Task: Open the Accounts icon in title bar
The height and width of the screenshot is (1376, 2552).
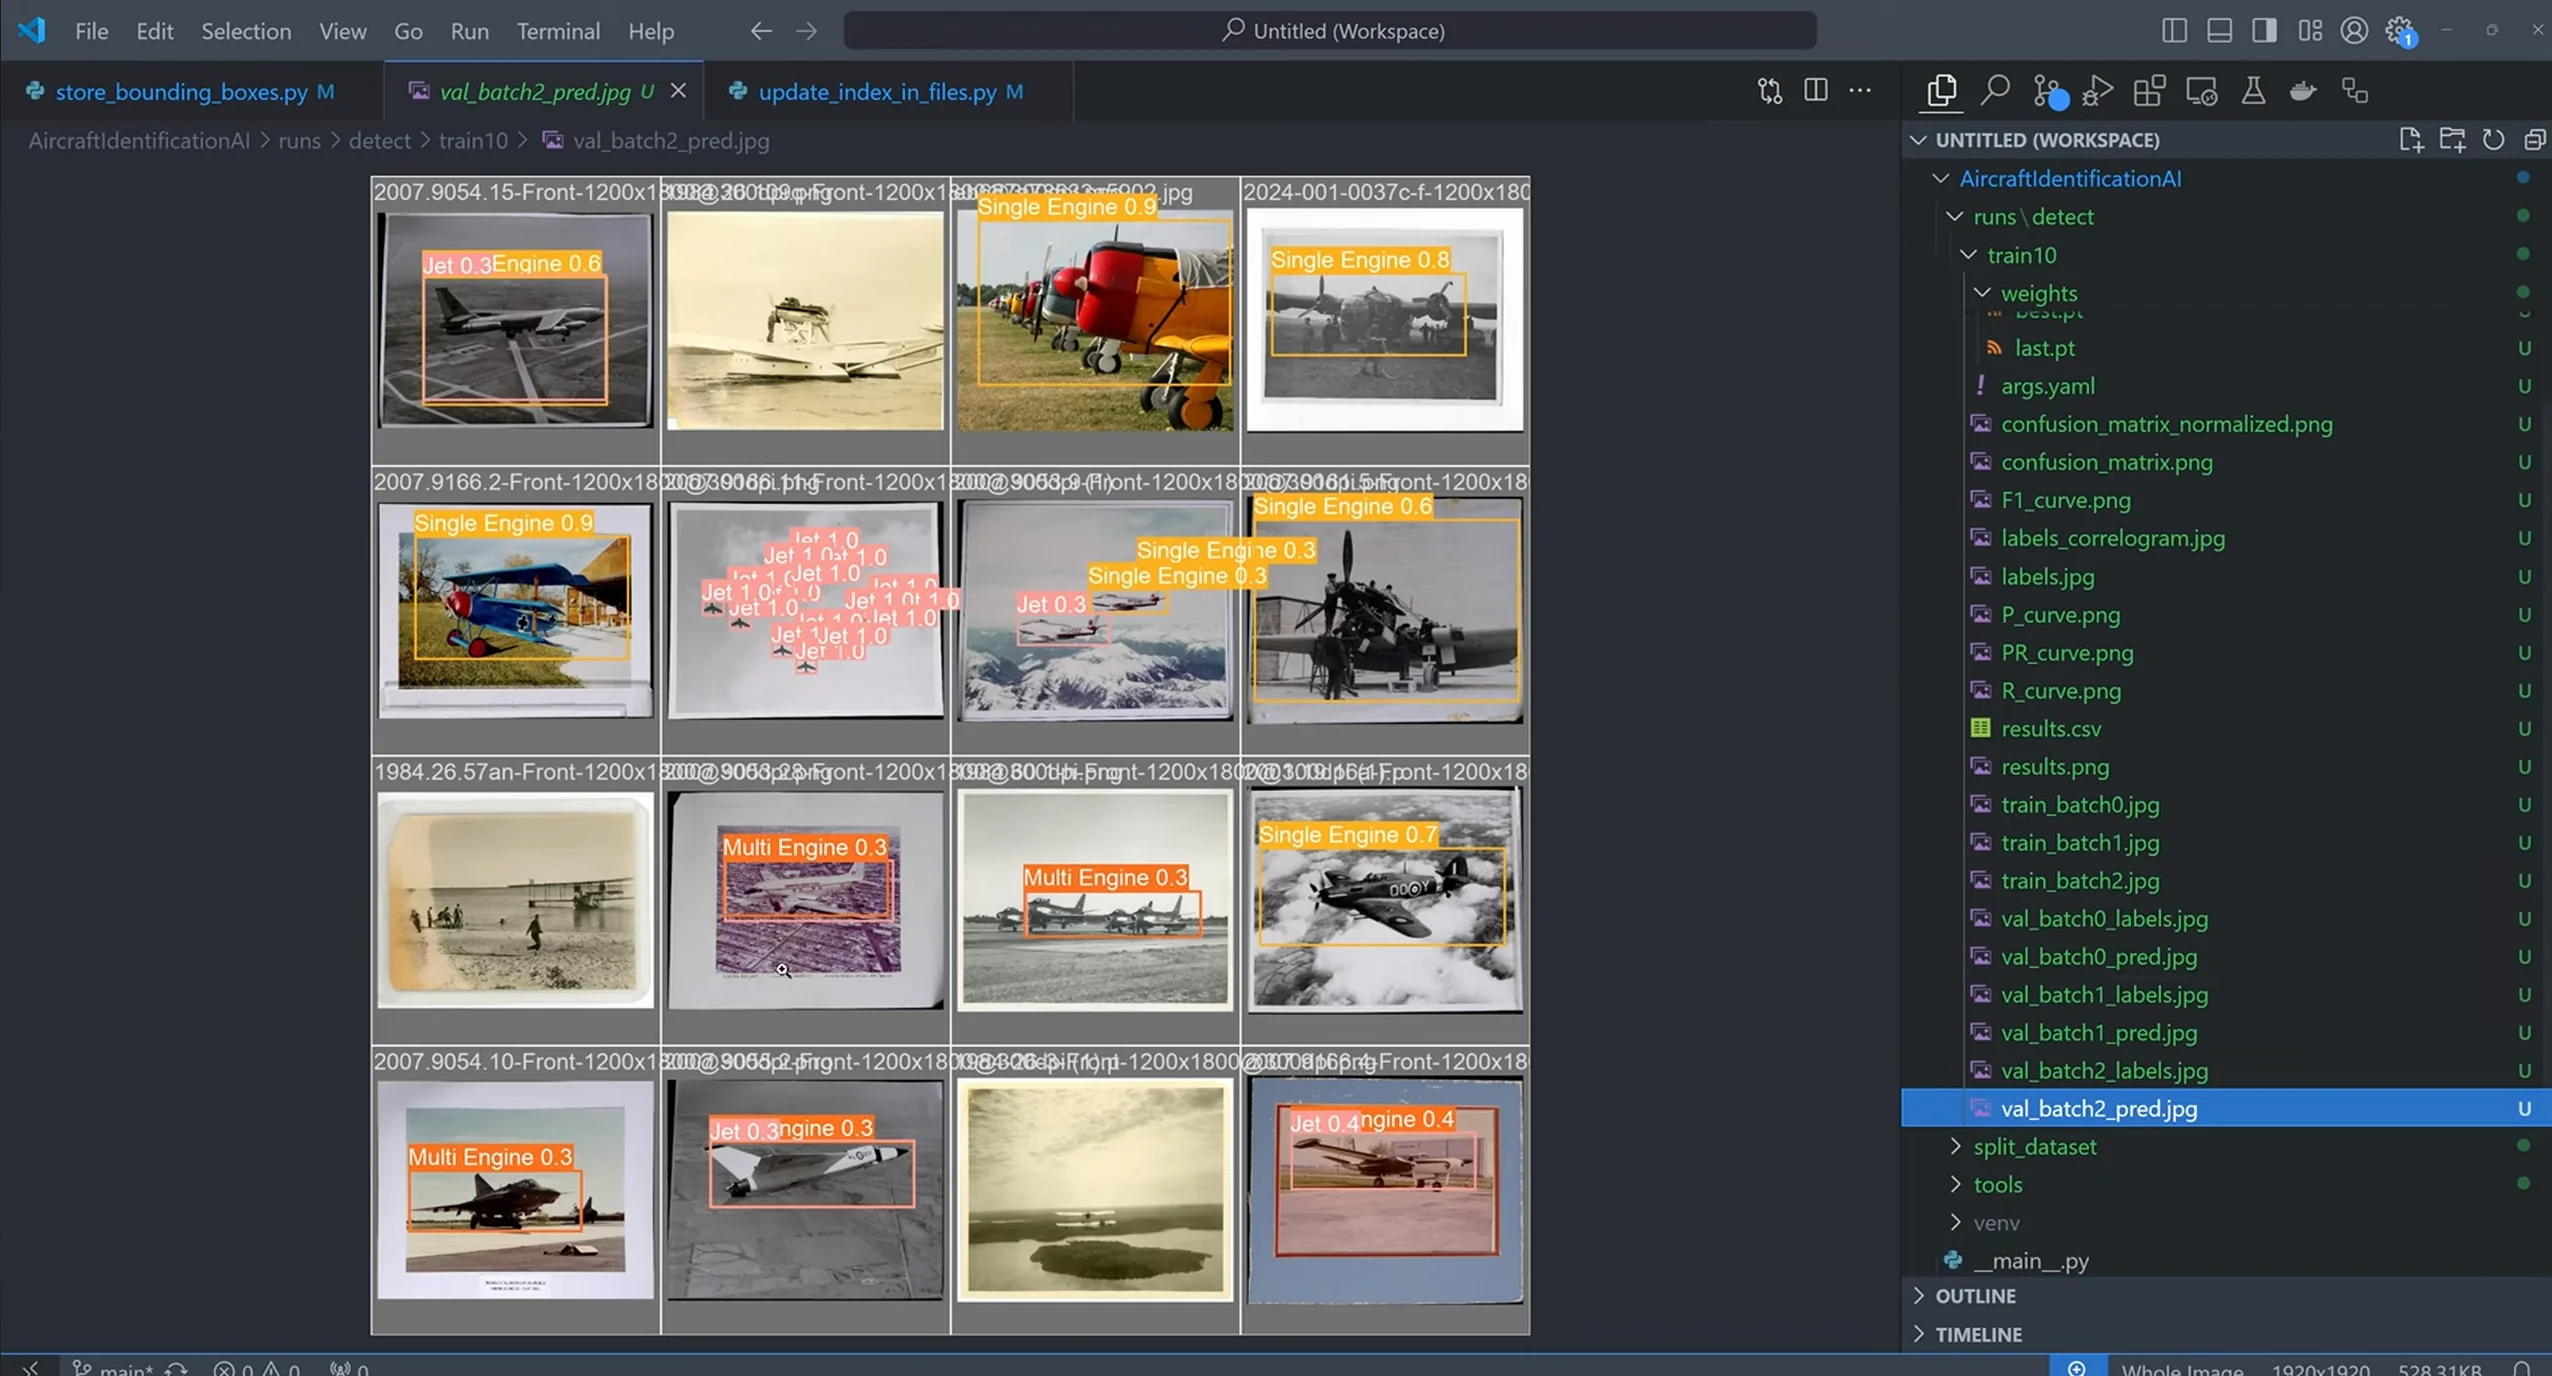Action: pos(2354,30)
